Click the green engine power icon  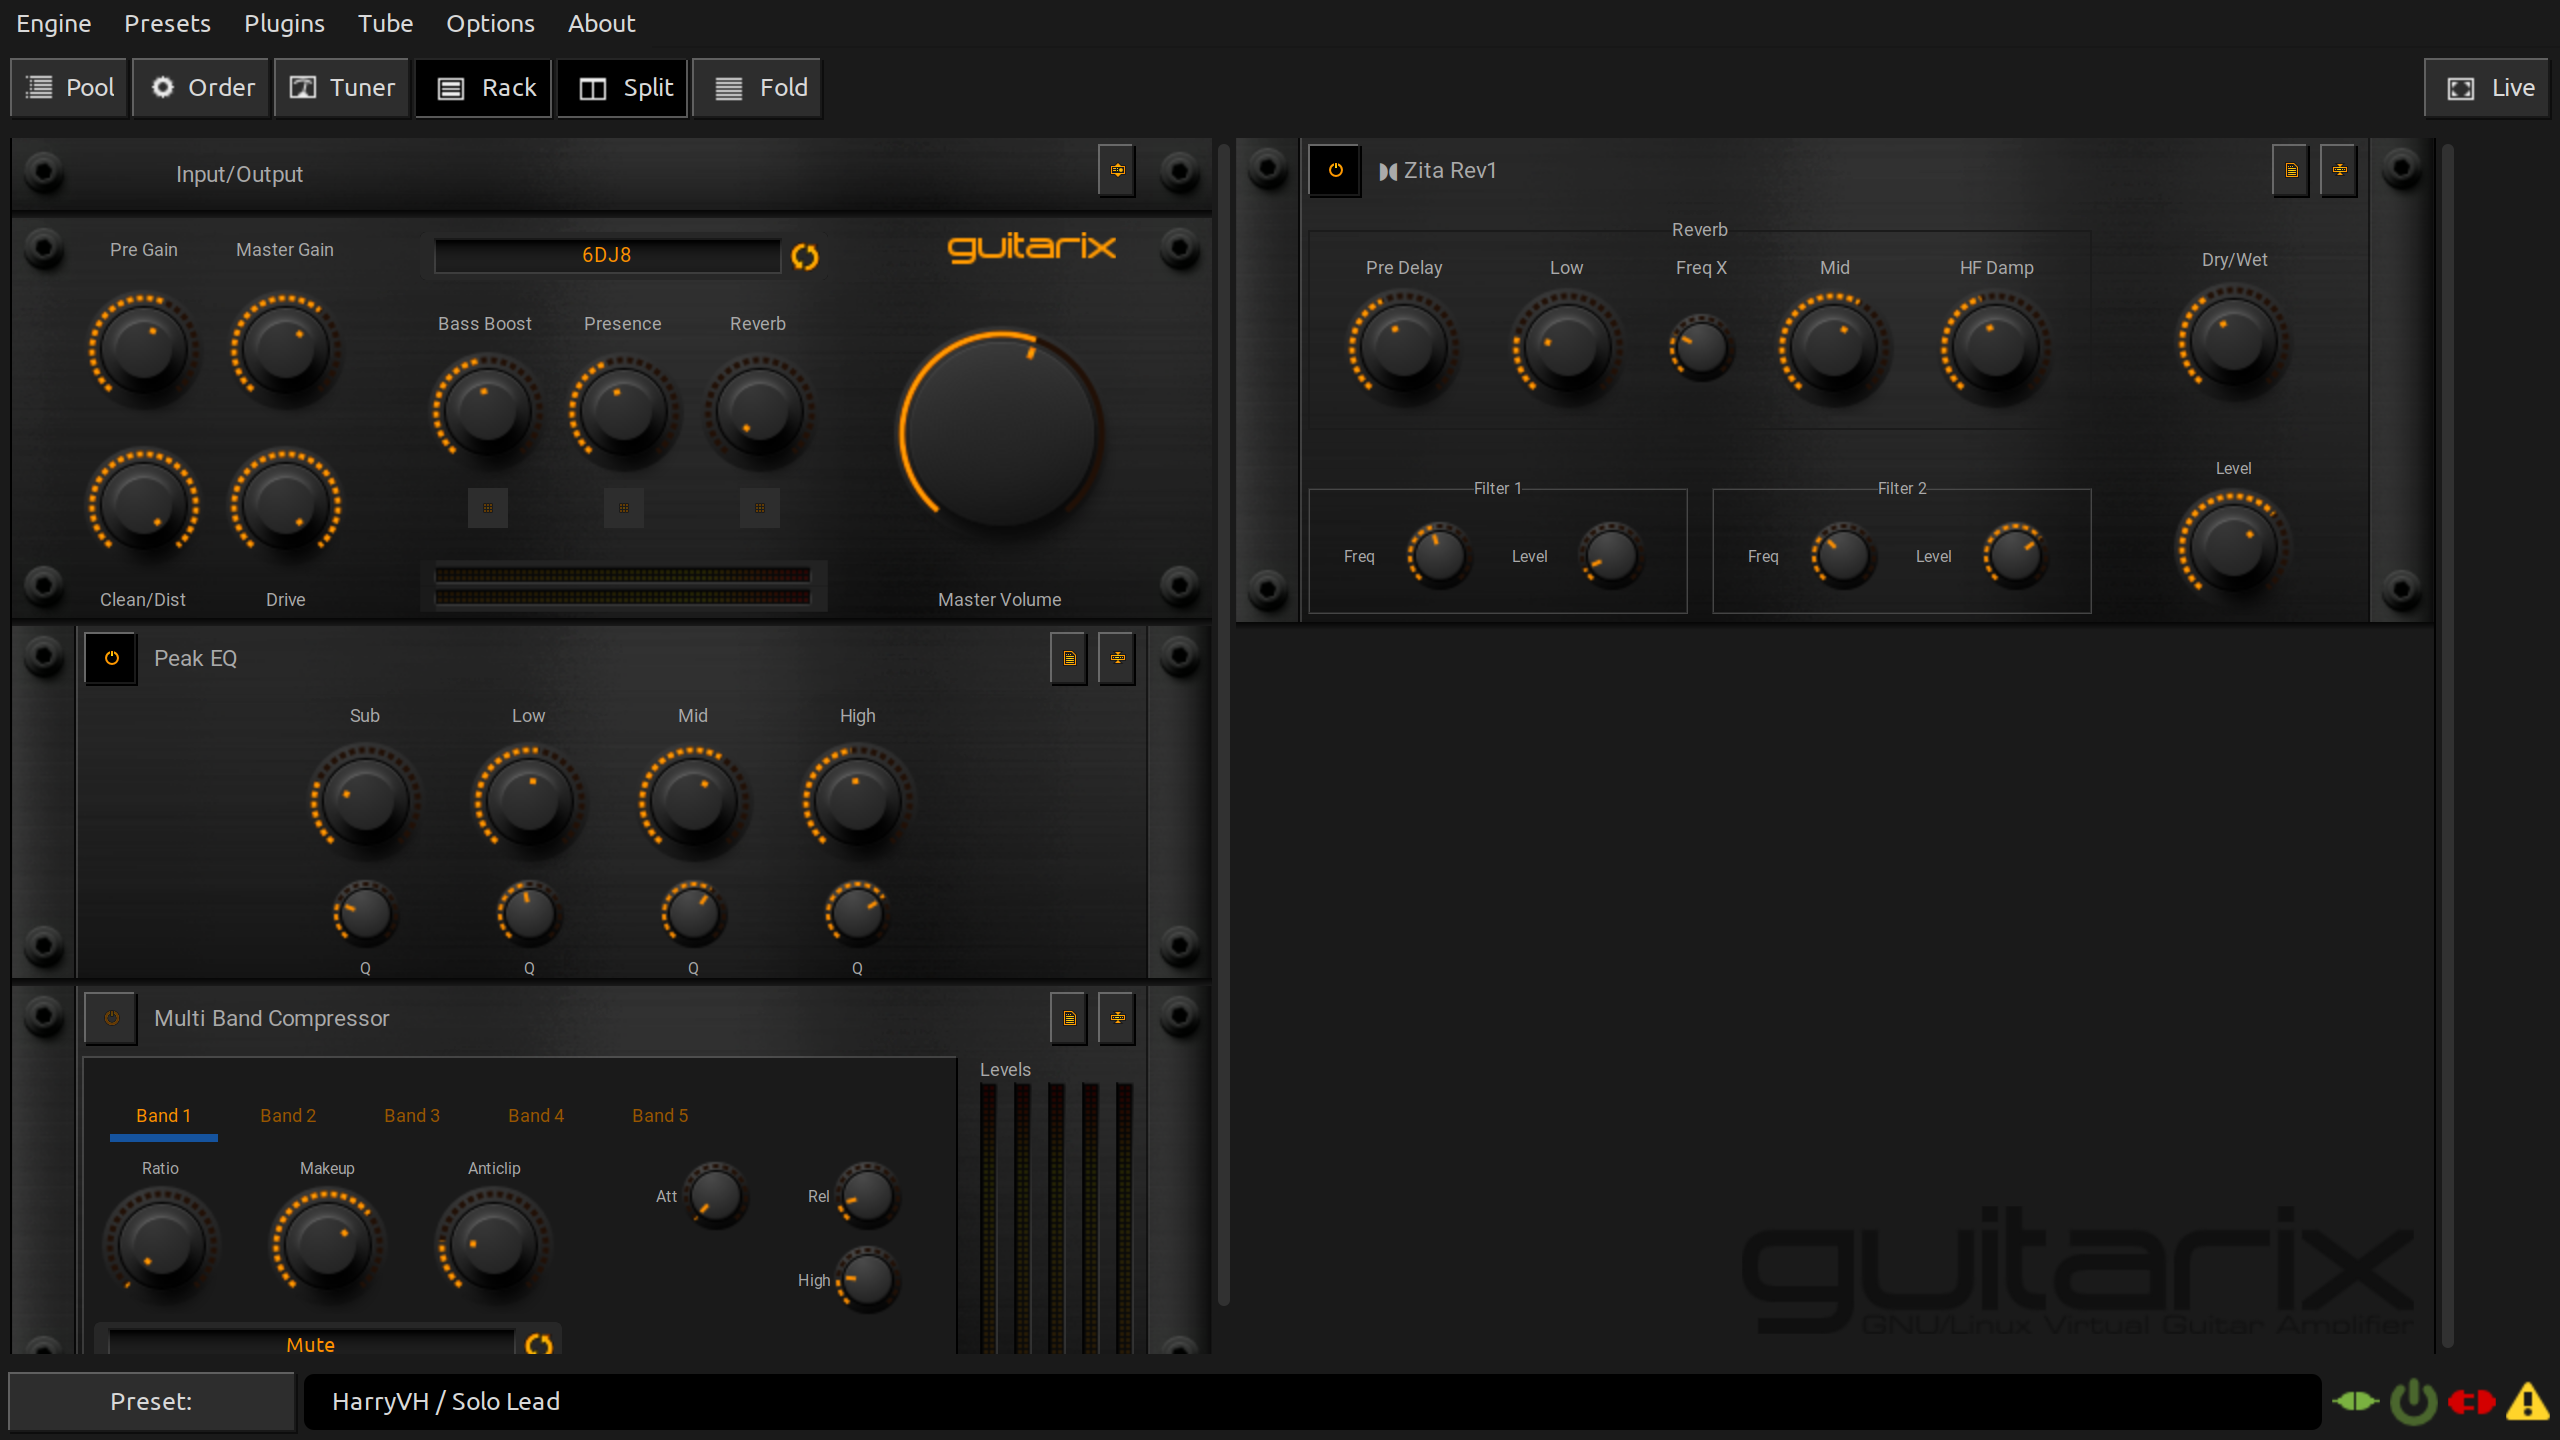tap(2414, 1401)
